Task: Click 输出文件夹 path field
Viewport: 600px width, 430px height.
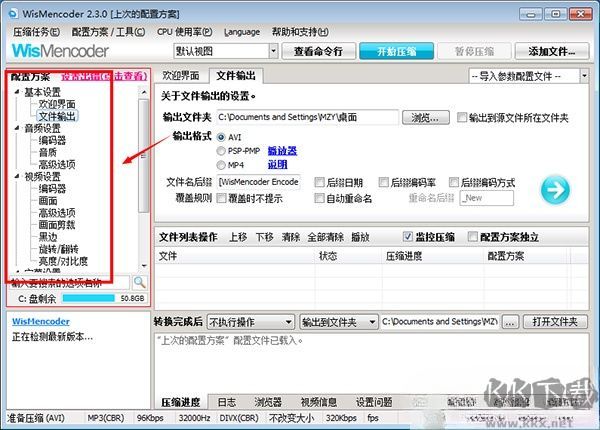Action: (308, 117)
